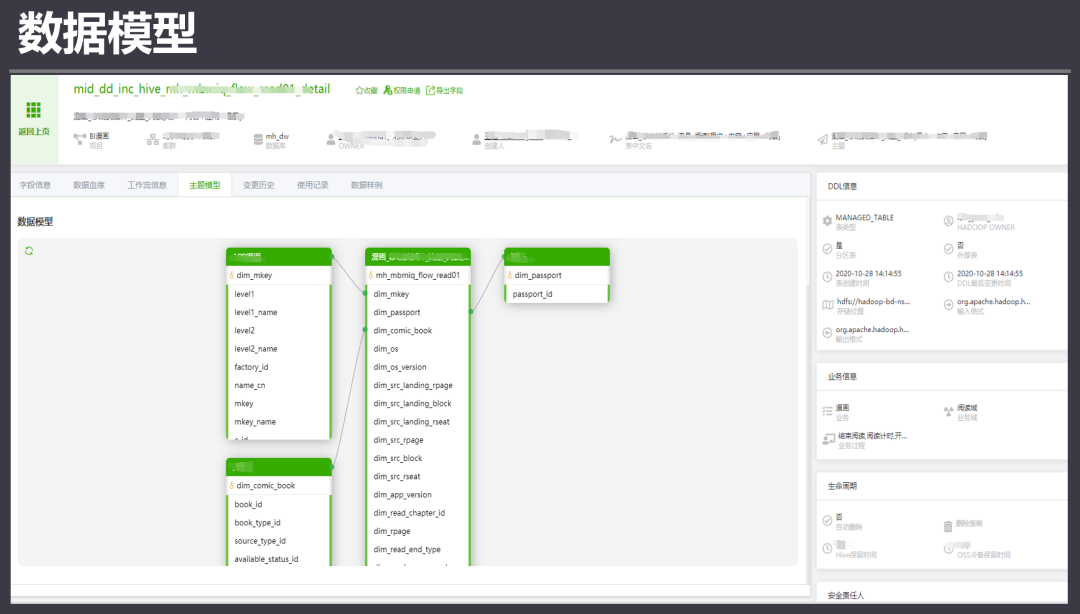Click the map icon beside 存储位置
The width and height of the screenshot is (1080, 614).
click(827, 305)
